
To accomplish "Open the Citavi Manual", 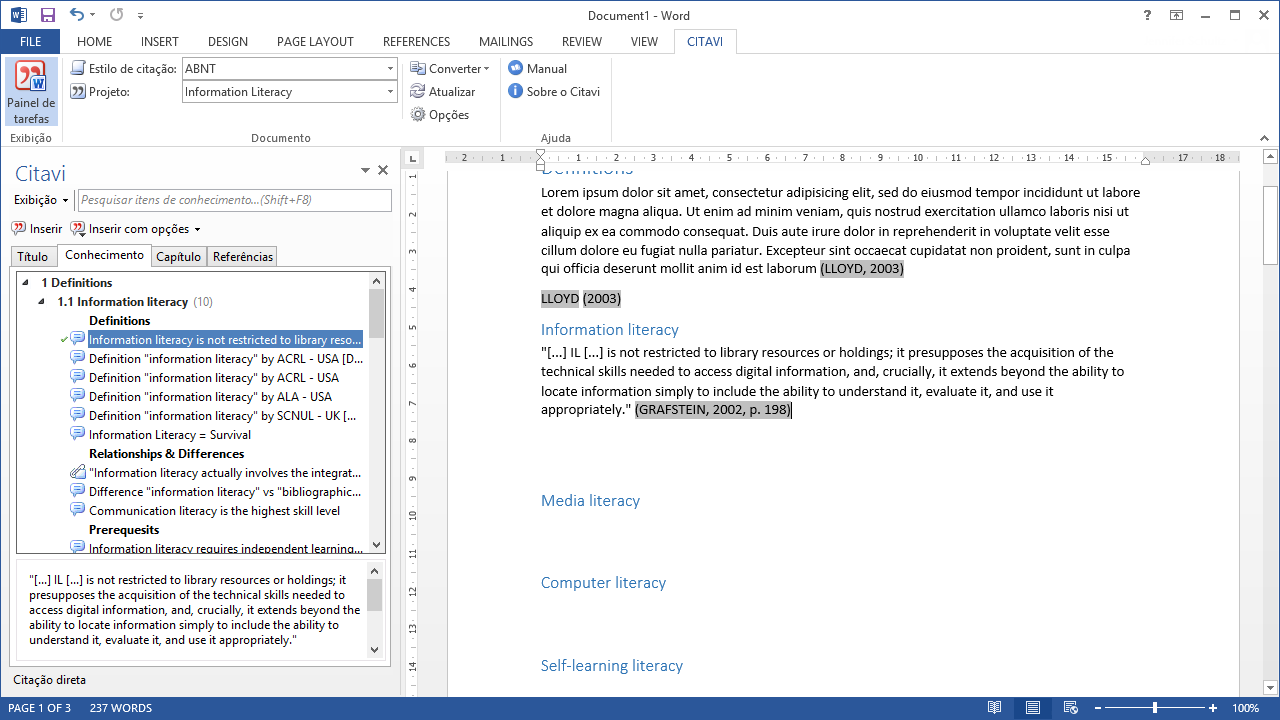I will coord(538,69).
